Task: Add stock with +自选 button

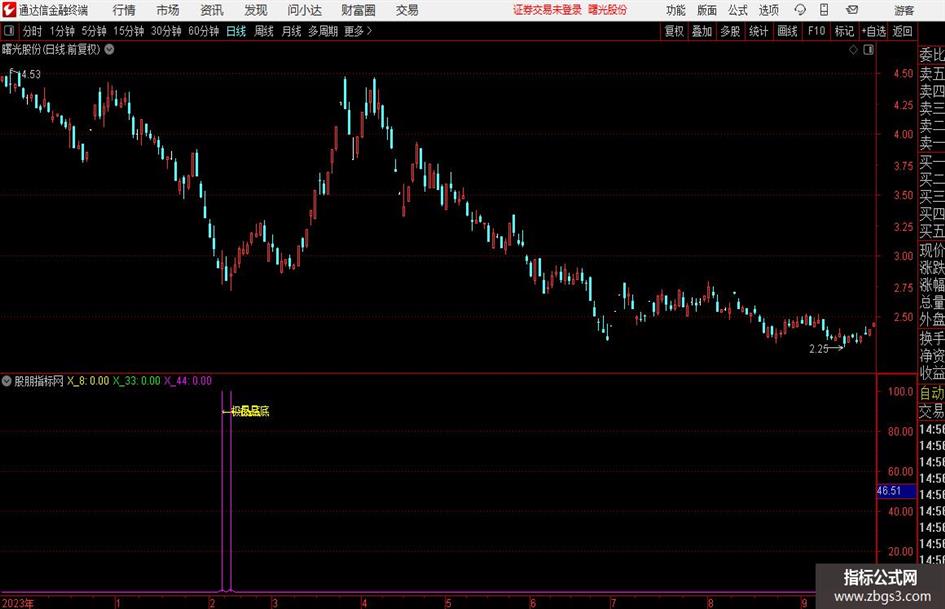Action: (x=874, y=31)
